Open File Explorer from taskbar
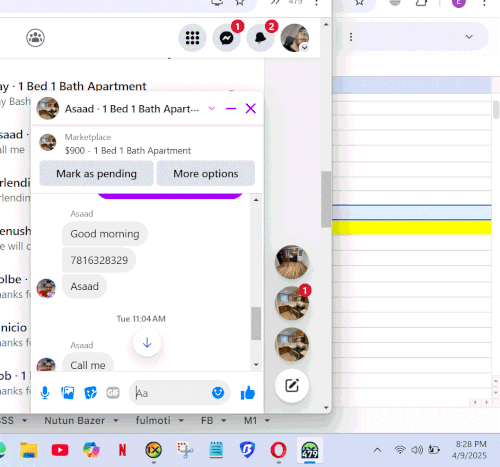The width and height of the screenshot is (500, 467). (x=29, y=450)
